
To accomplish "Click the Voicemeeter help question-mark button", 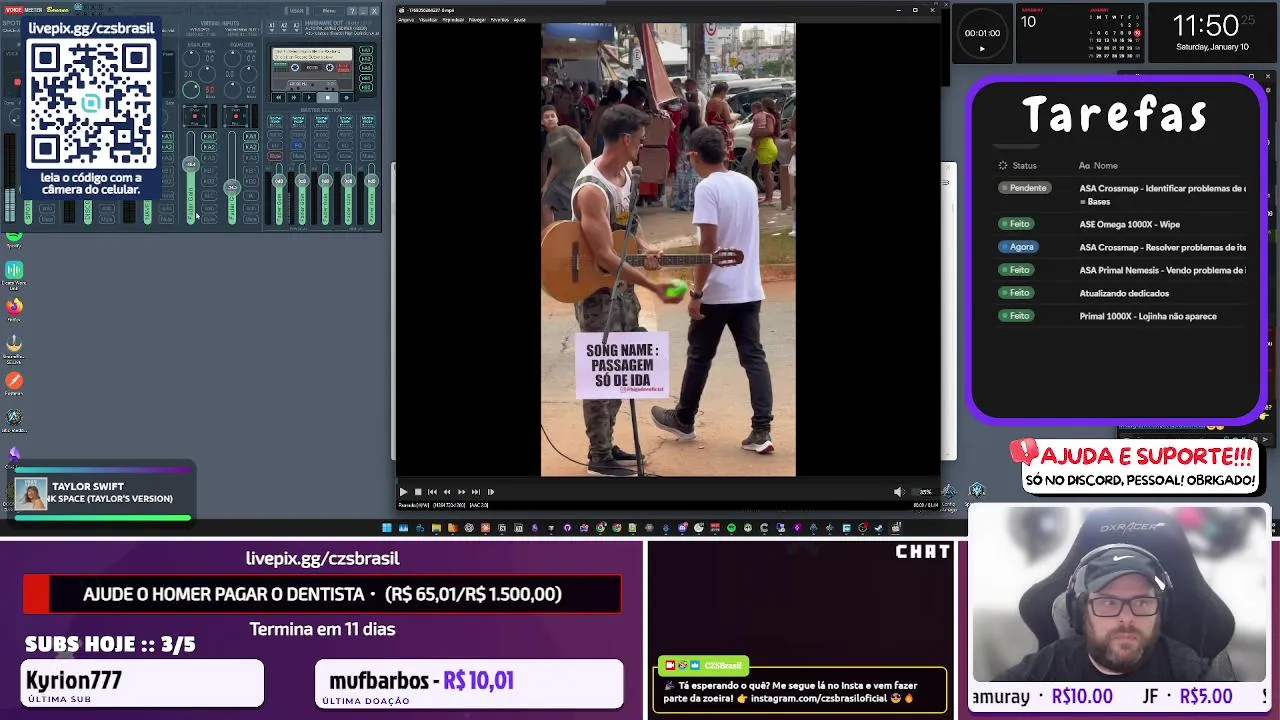I will tap(352, 11).
